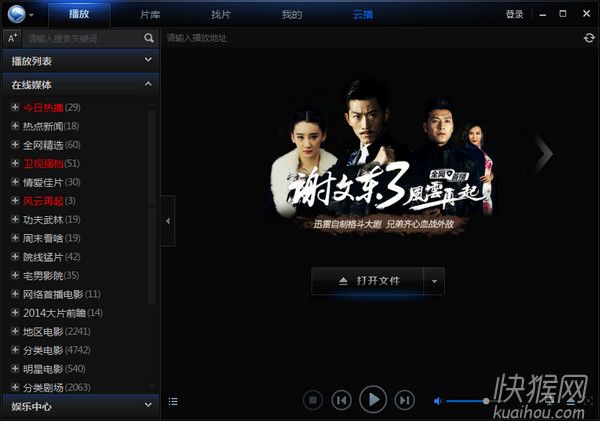Open the main menu arrow beside the logo
Viewport: 600px width, 421px height.
tap(31, 15)
